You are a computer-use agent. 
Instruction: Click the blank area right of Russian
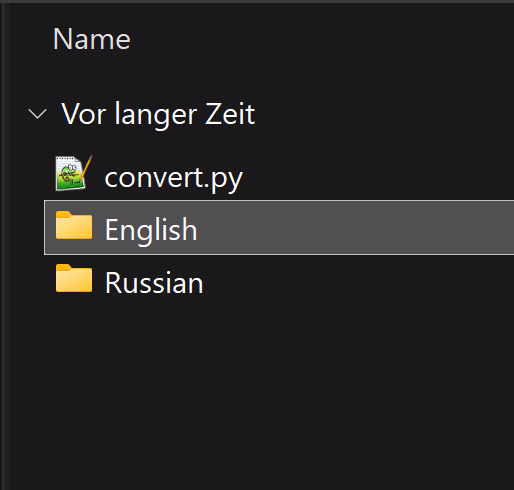[x=360, y=282]
